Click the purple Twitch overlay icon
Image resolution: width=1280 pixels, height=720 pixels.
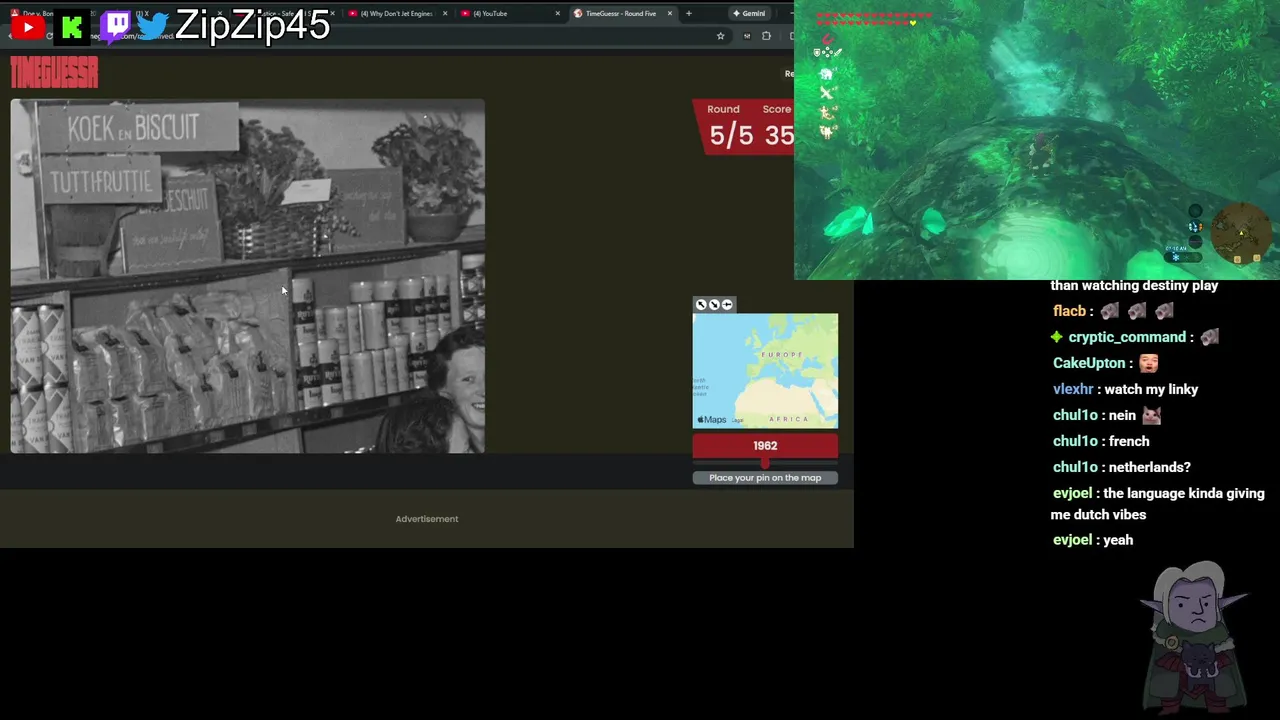117,25
